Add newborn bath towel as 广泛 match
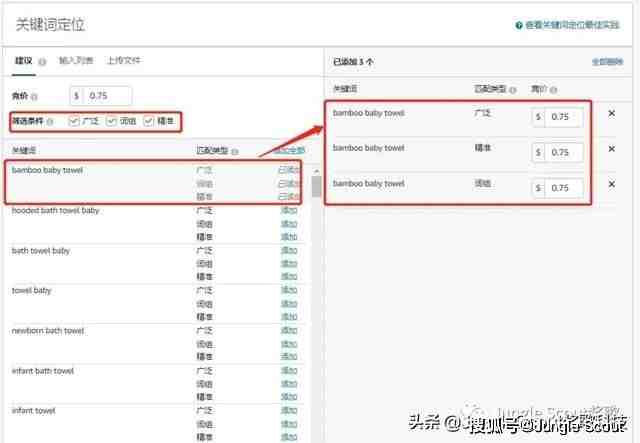Viewport: 640px width, 443px height. [x=289, y=331]
